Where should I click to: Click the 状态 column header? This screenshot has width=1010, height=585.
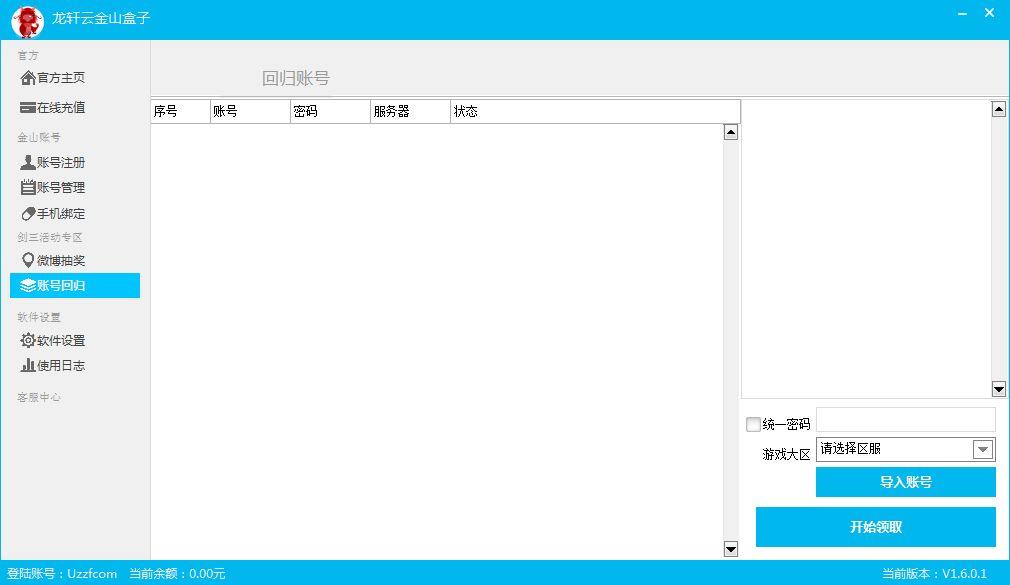(595, 111)
